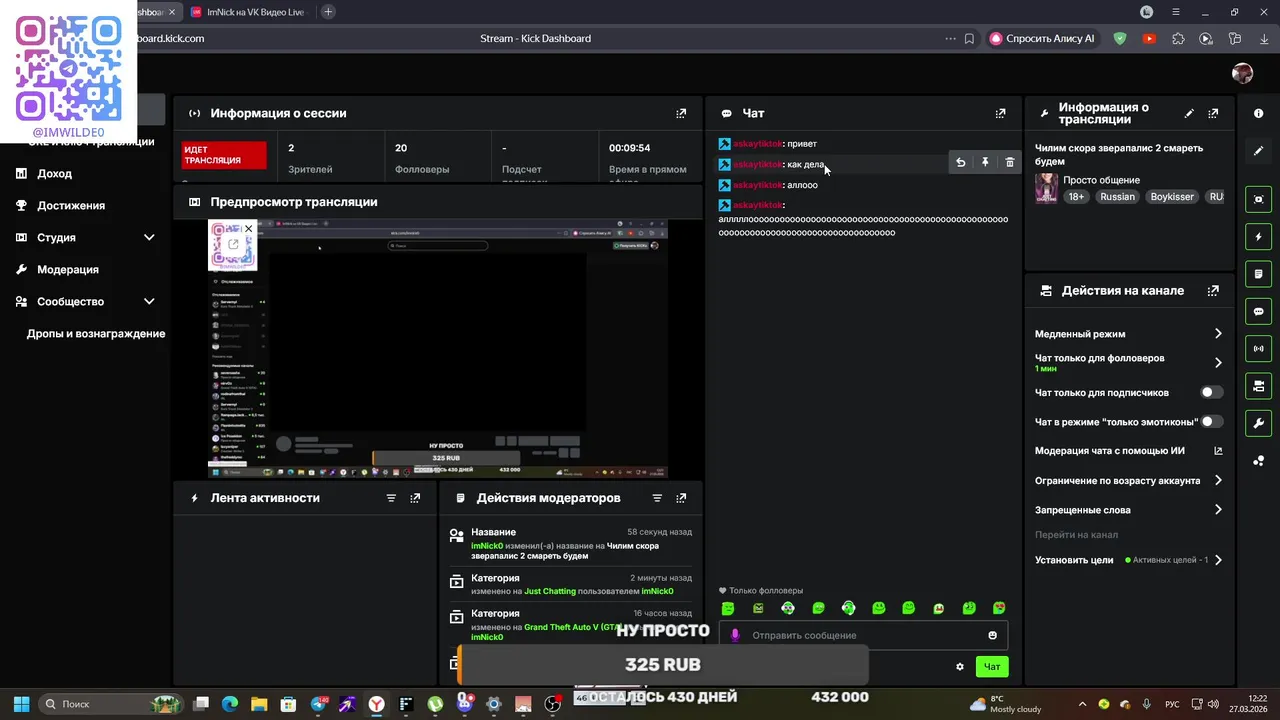Pin the 'как дела' chat message
1280x720 pixels.
click(x=985, y=162)
